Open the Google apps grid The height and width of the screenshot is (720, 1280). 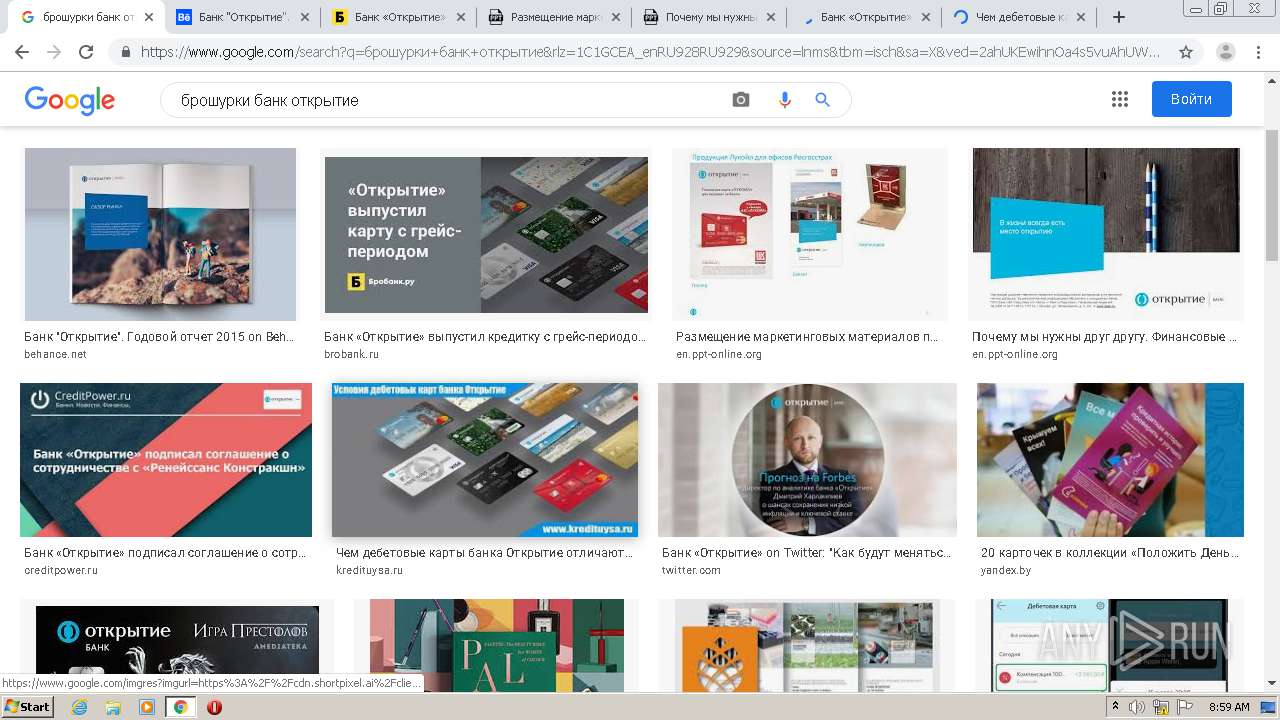pyautogui.click(x=1120, y=99)
